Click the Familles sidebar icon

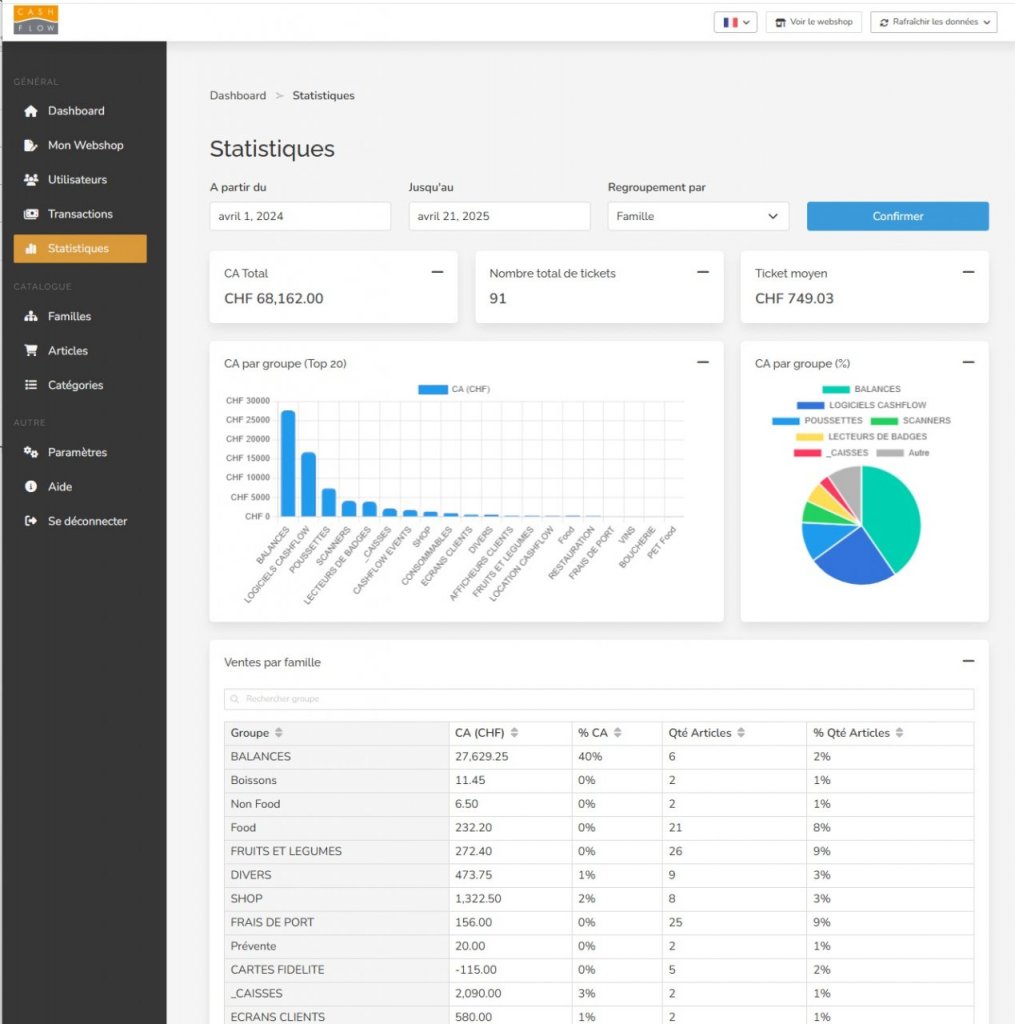30,316
